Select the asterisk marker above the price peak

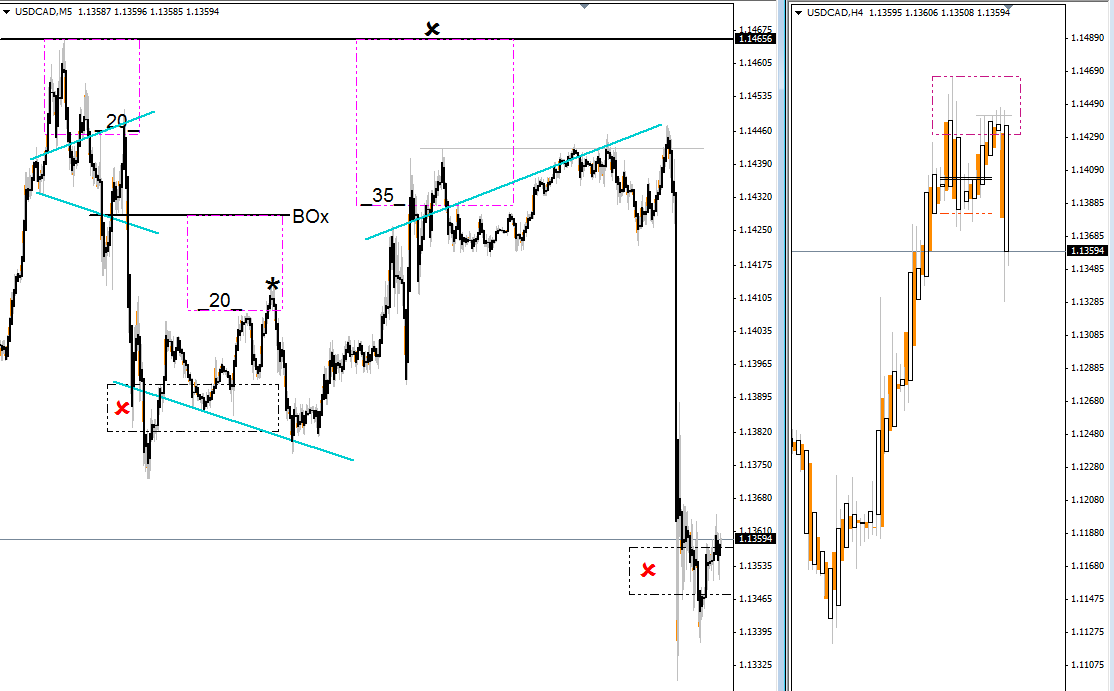272,285
